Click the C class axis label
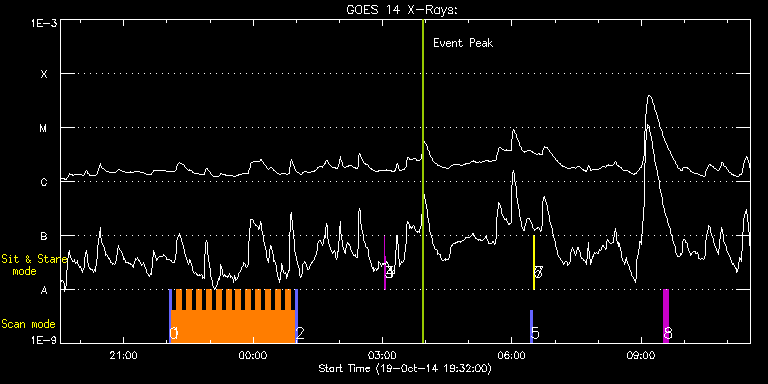 44,182
